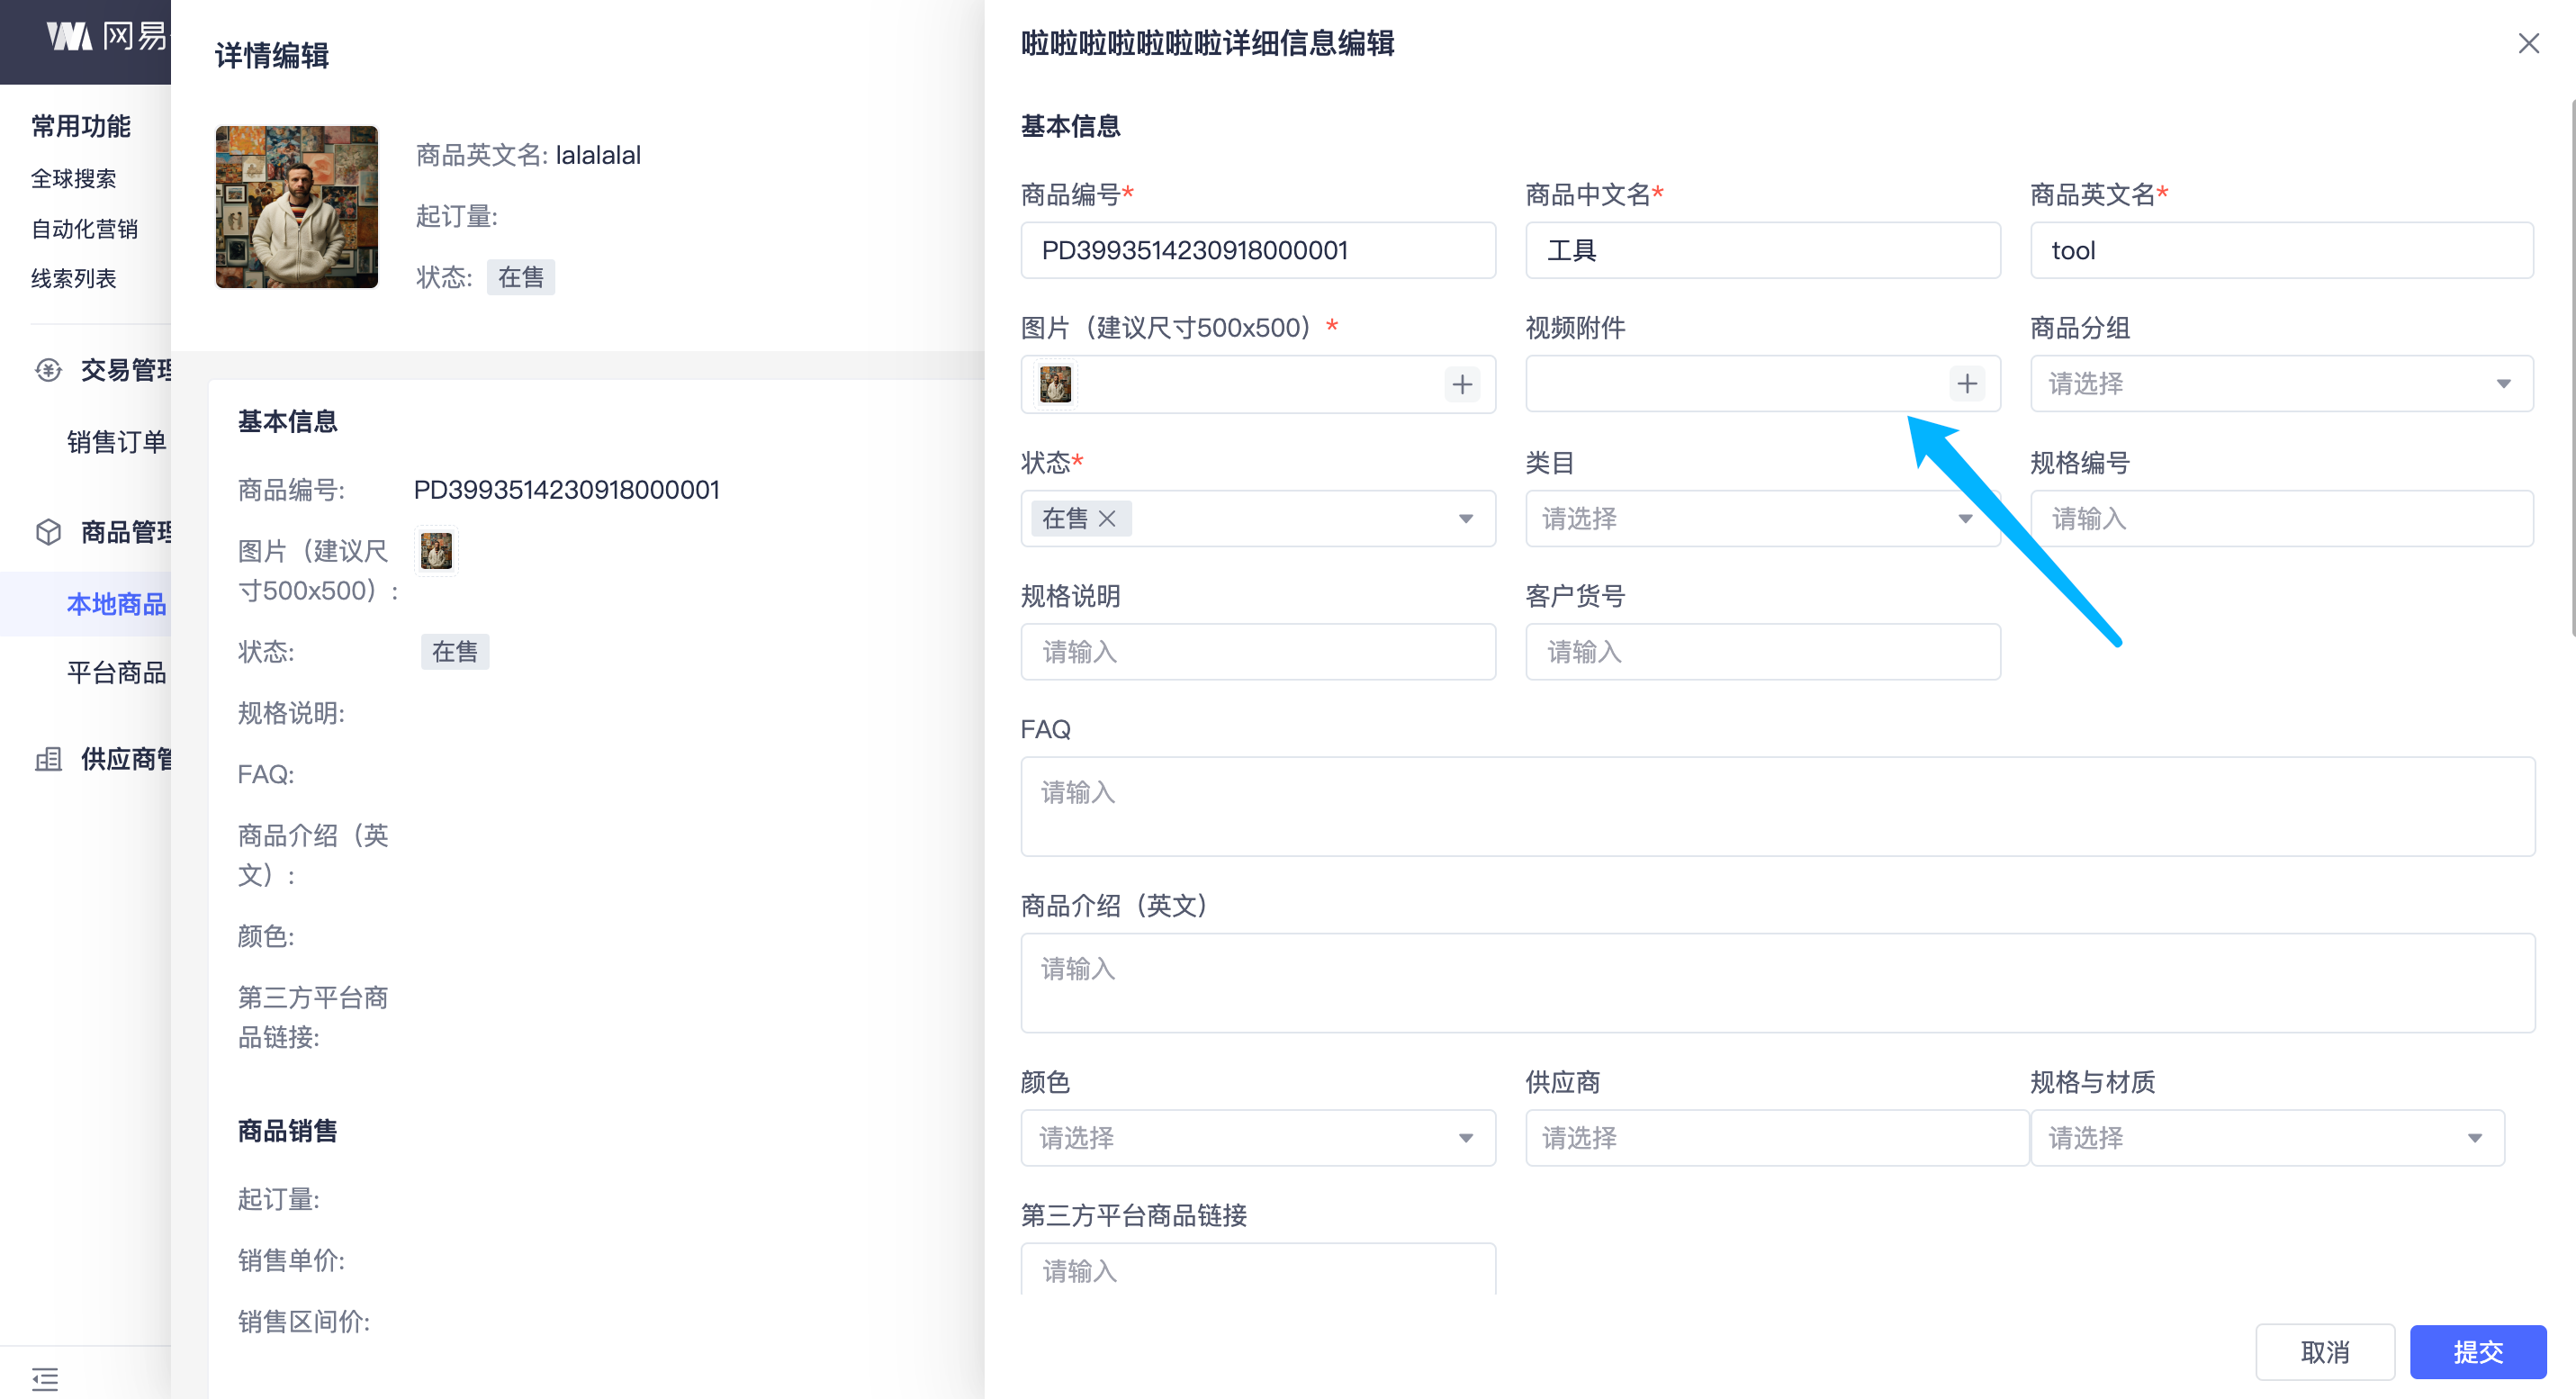2576x1399 pixels.
Task: Open the product thumbnail in image field
Action: [x=1055, y=384]
